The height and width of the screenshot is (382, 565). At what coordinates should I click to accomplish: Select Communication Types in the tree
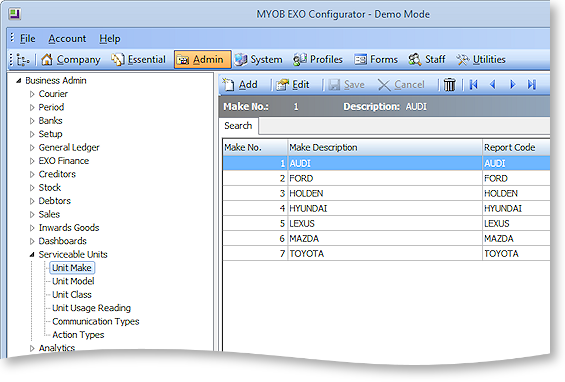coord(95,321)
